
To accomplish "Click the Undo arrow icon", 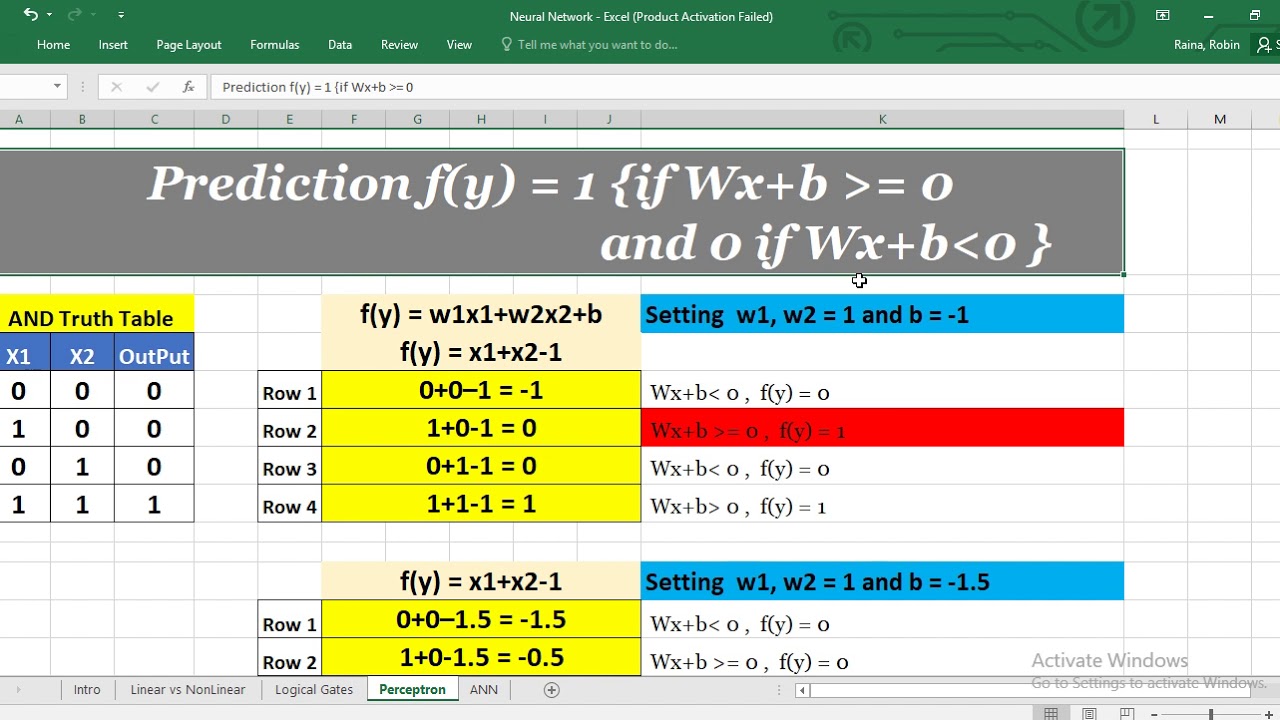I will pyautogui.click(x=30, y=15).
